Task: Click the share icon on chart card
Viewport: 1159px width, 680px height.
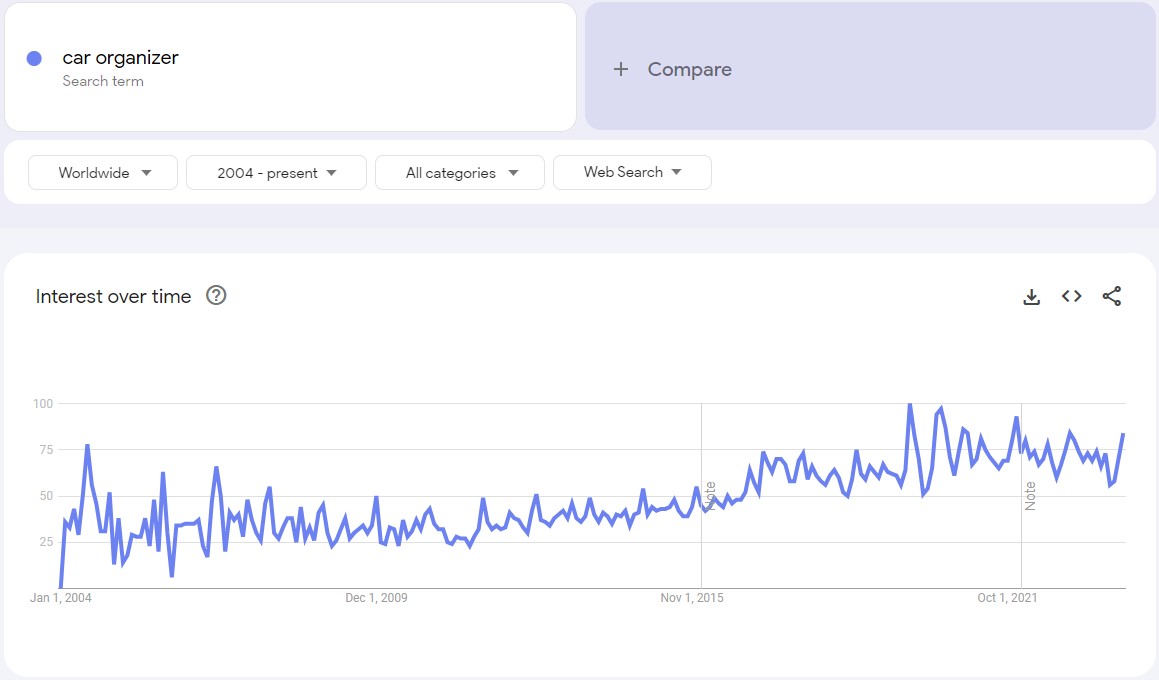Action: tap(1112, 296)
